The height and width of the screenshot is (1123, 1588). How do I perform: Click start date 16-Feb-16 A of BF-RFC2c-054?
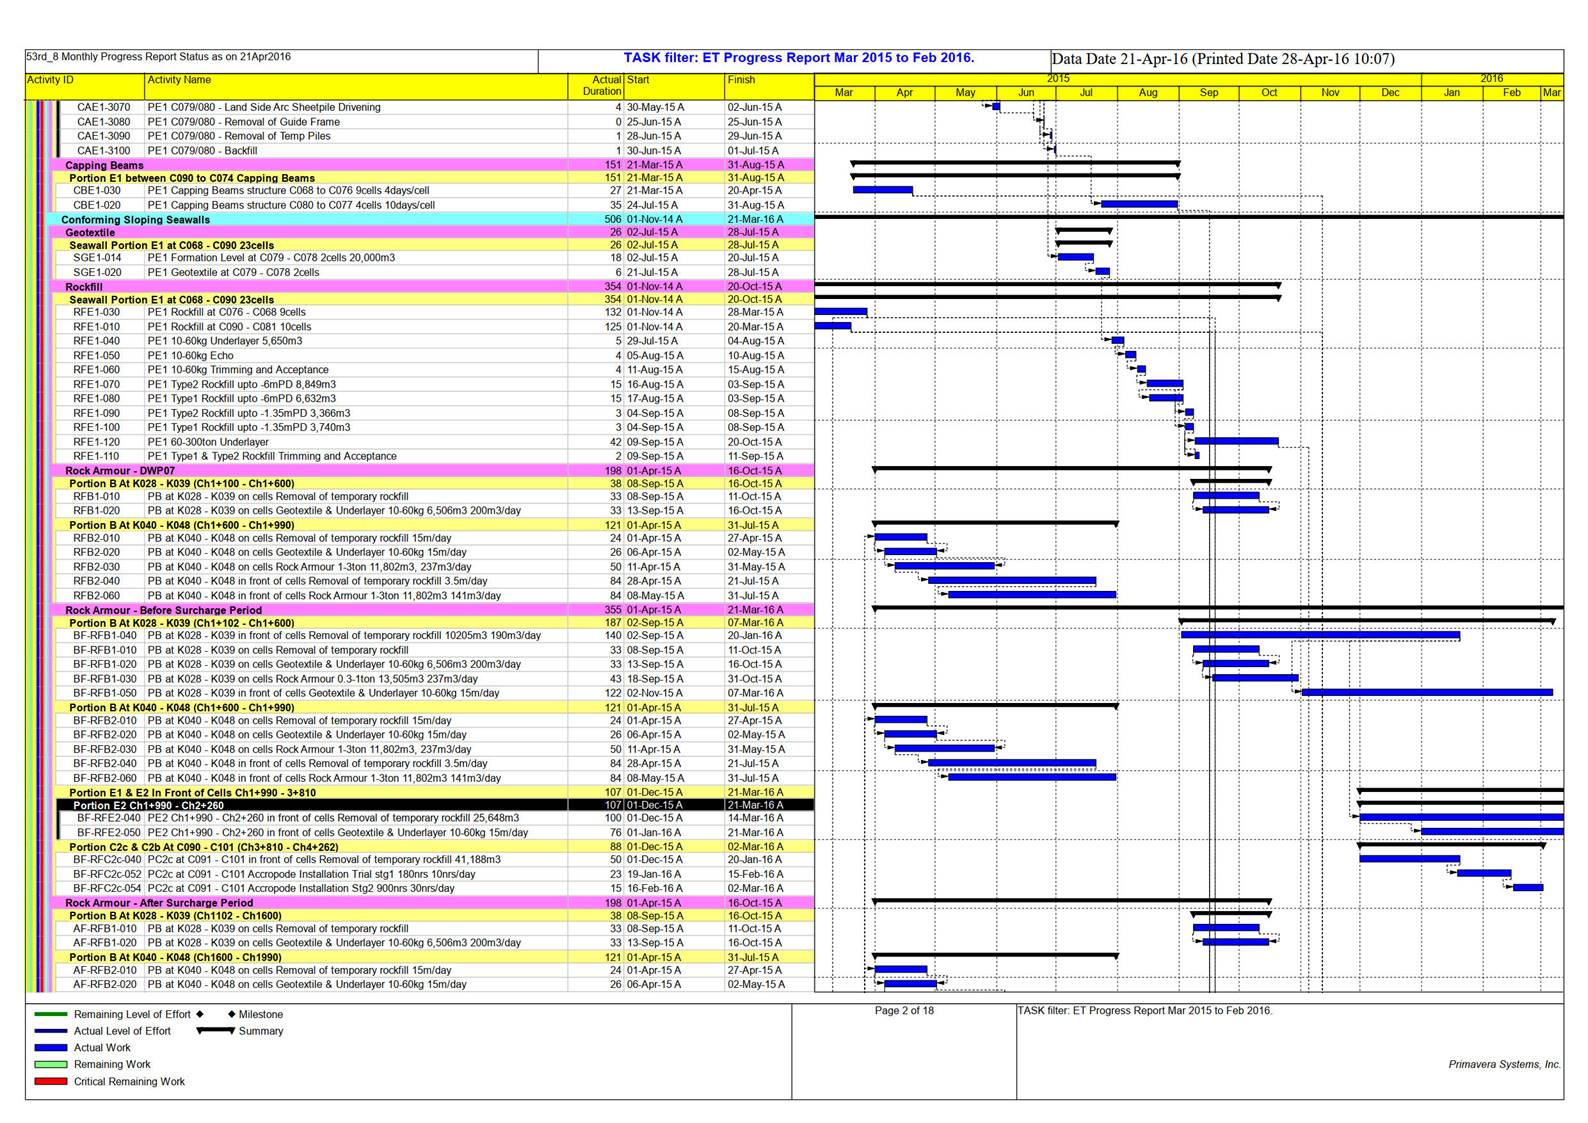(x=654, y=888)
